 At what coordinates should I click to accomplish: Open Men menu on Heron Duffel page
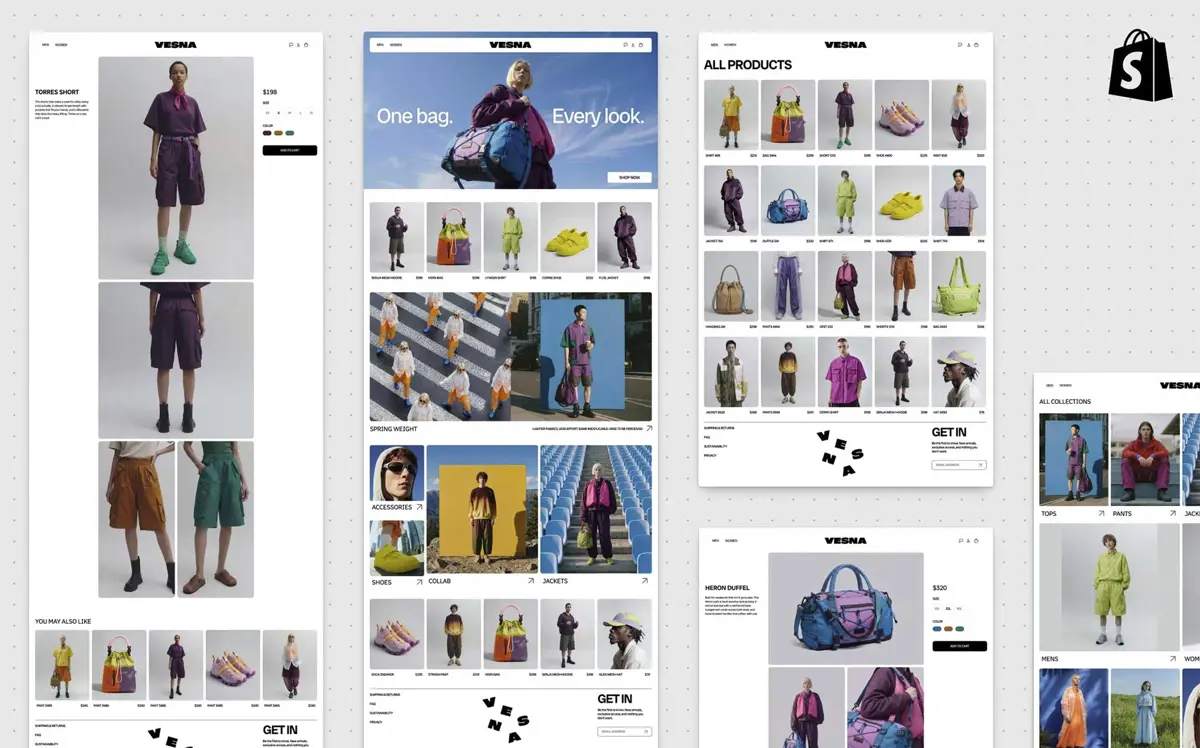[x=715, y=541]
